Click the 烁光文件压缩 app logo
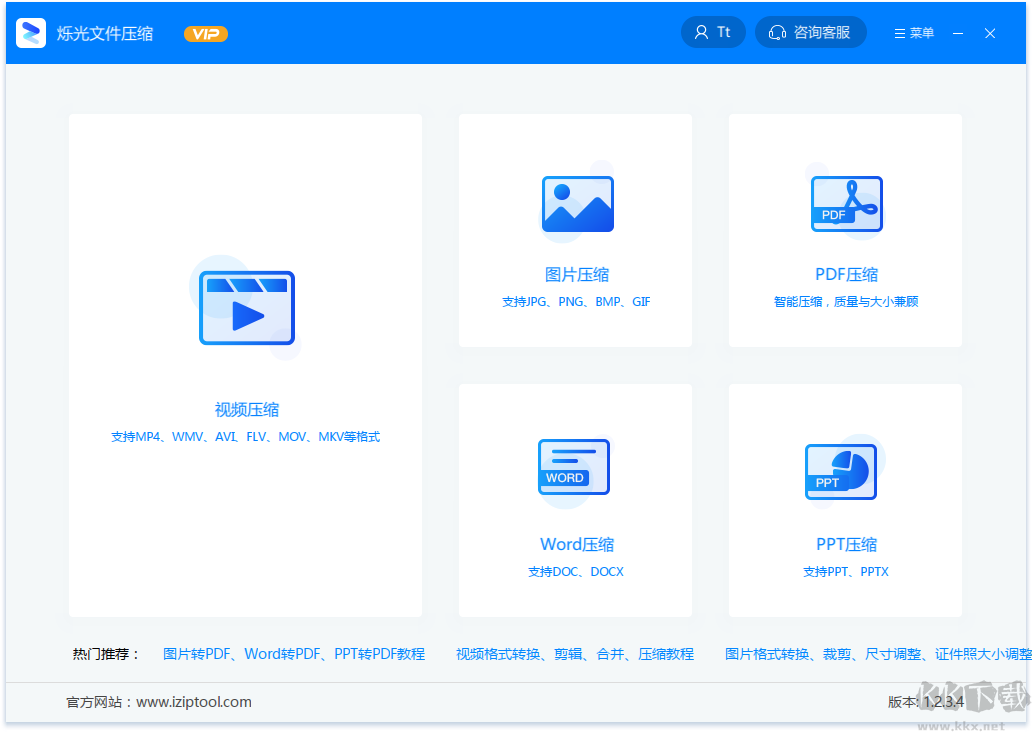 click(x=30, y=31)
